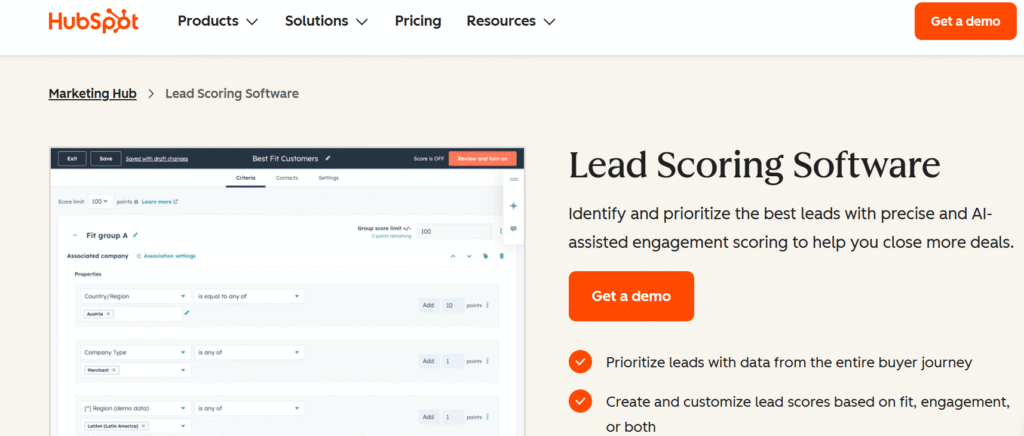Open the Score limit 100 dropdown
This screenshot has width=1024, height=436.
pos(100,202)
